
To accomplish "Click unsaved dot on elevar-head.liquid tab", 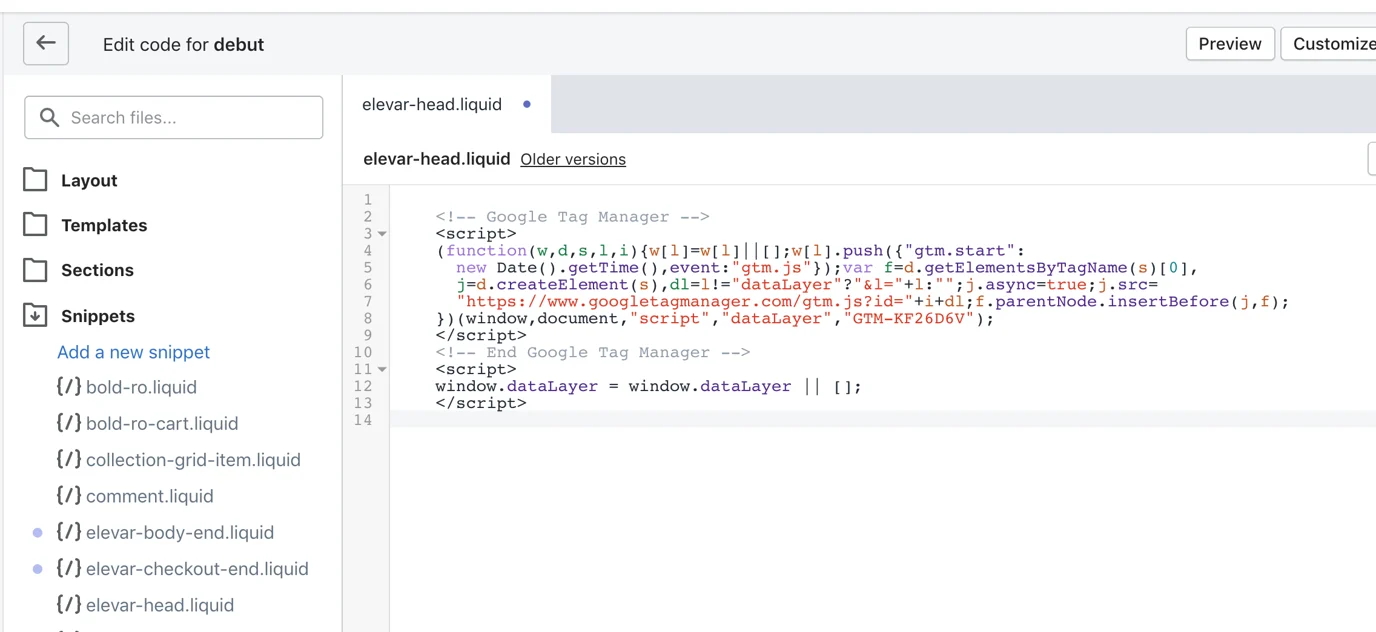I will [x=527, y=104].
